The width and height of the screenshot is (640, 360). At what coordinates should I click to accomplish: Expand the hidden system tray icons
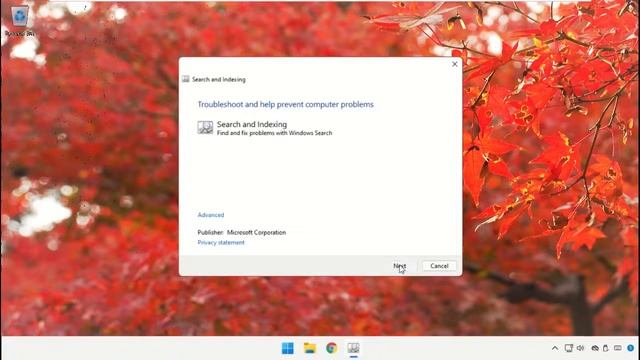pyautogui.click(x=555, y=348)
